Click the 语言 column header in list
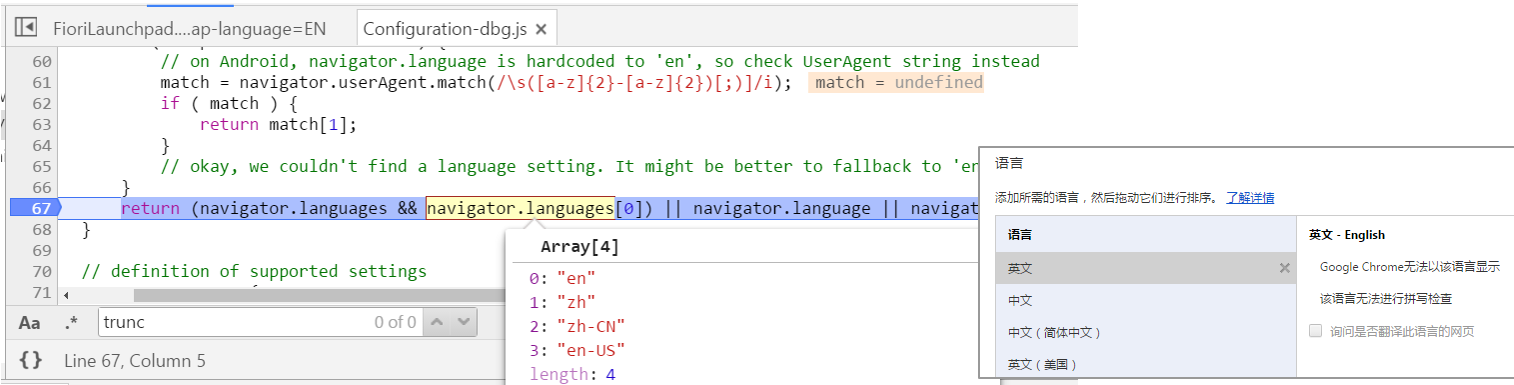Screen dimensions: 1514x385 (x=1020, y=235)
